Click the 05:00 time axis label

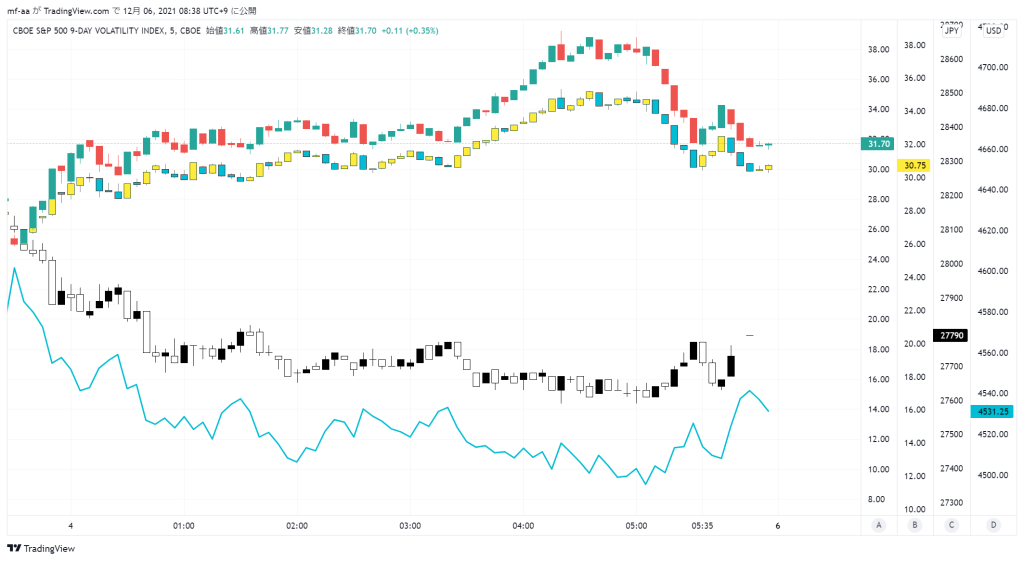click(x=636, y=526)
